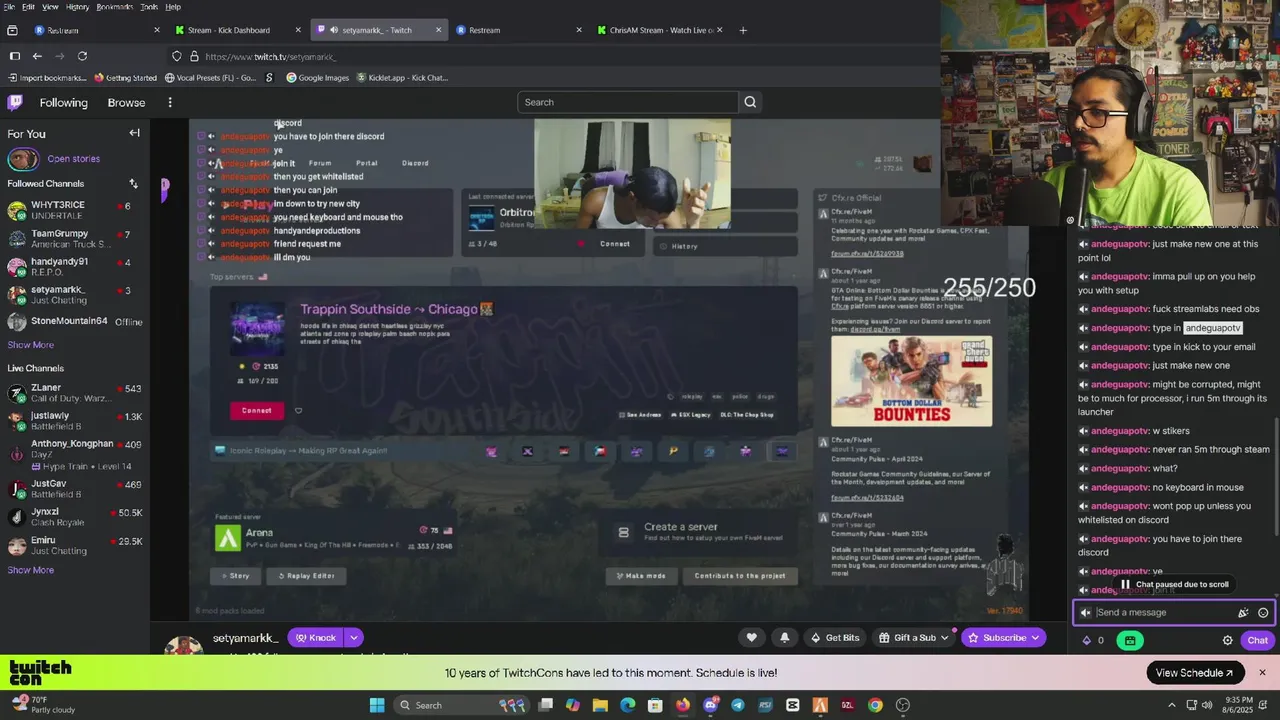Open notification bell for setyamarkk_
The image size is (1280, 720).
(x=784, y=637)
